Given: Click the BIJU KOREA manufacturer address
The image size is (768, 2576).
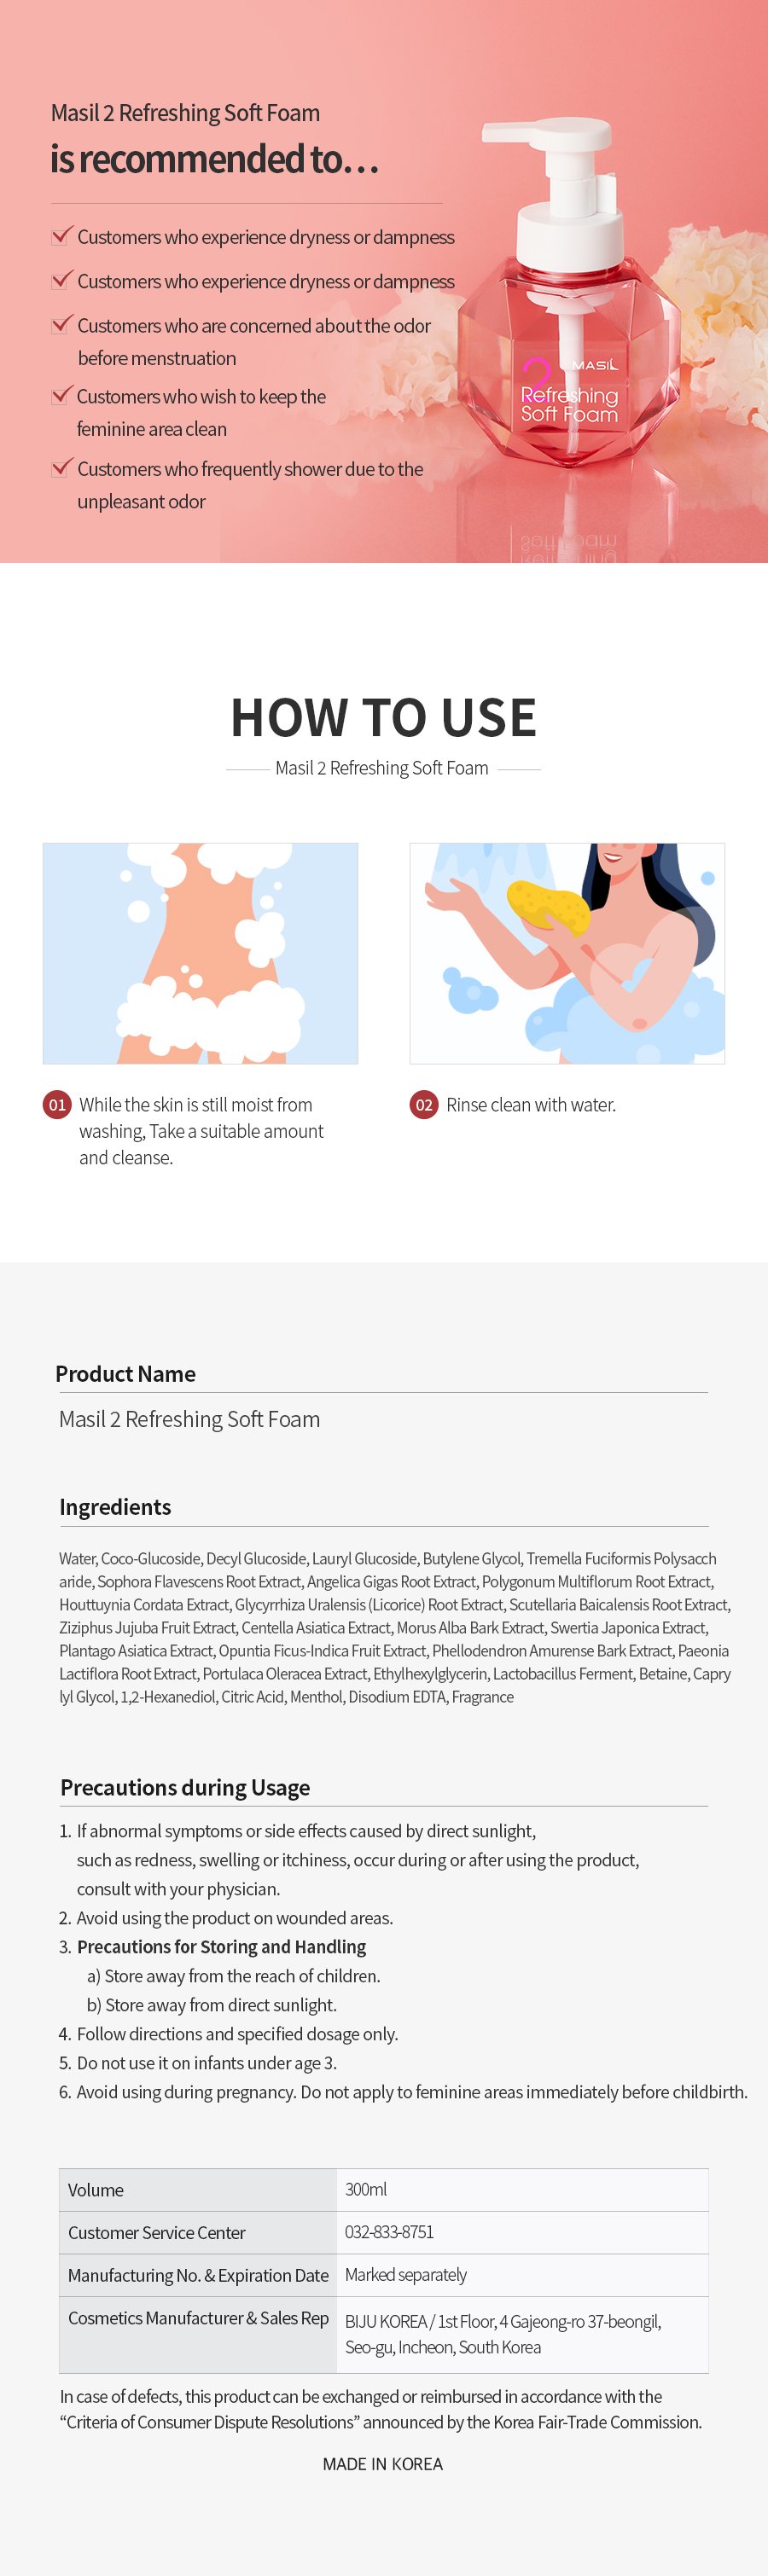Looking at the screenshot, I should 503,2334.
